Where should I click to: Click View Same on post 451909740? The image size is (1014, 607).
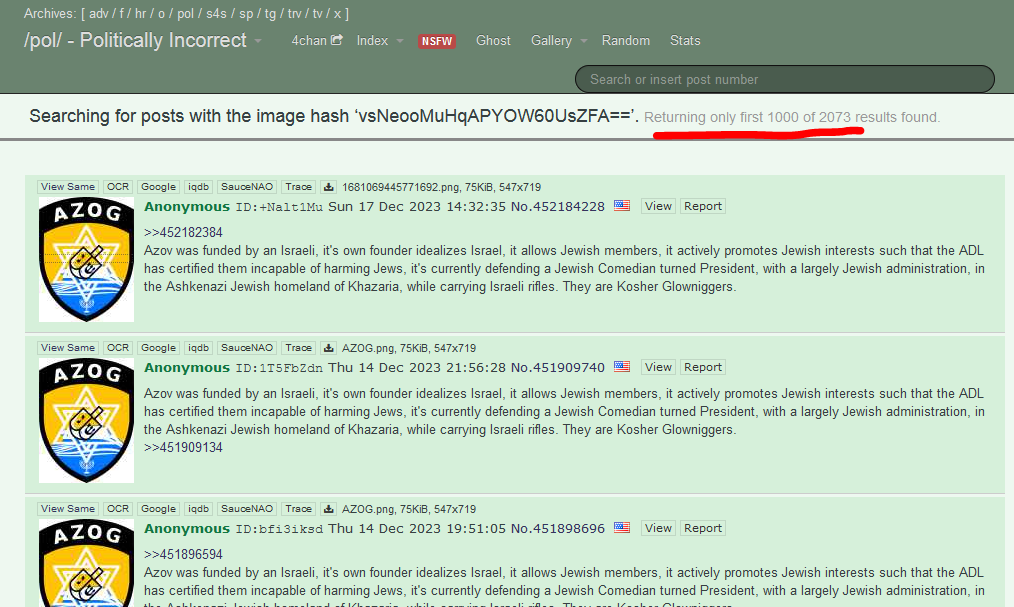coord(68,348)
